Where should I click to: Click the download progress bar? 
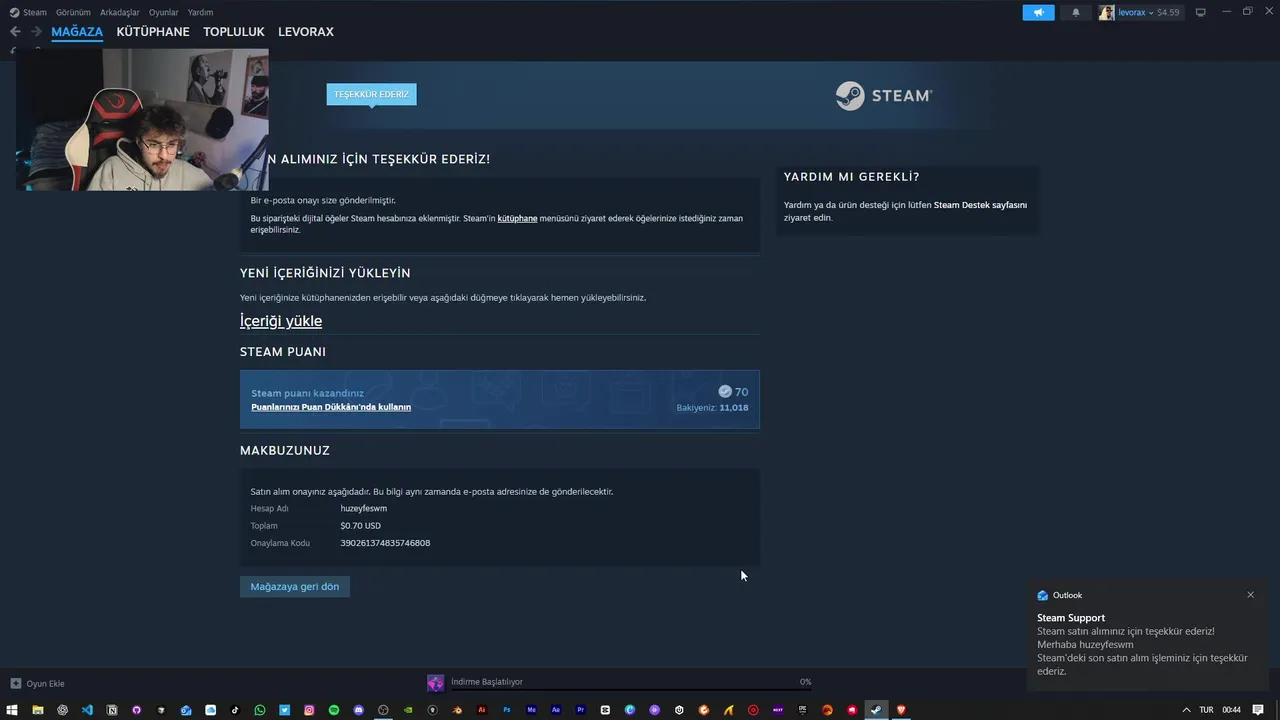tap(630, 689)
